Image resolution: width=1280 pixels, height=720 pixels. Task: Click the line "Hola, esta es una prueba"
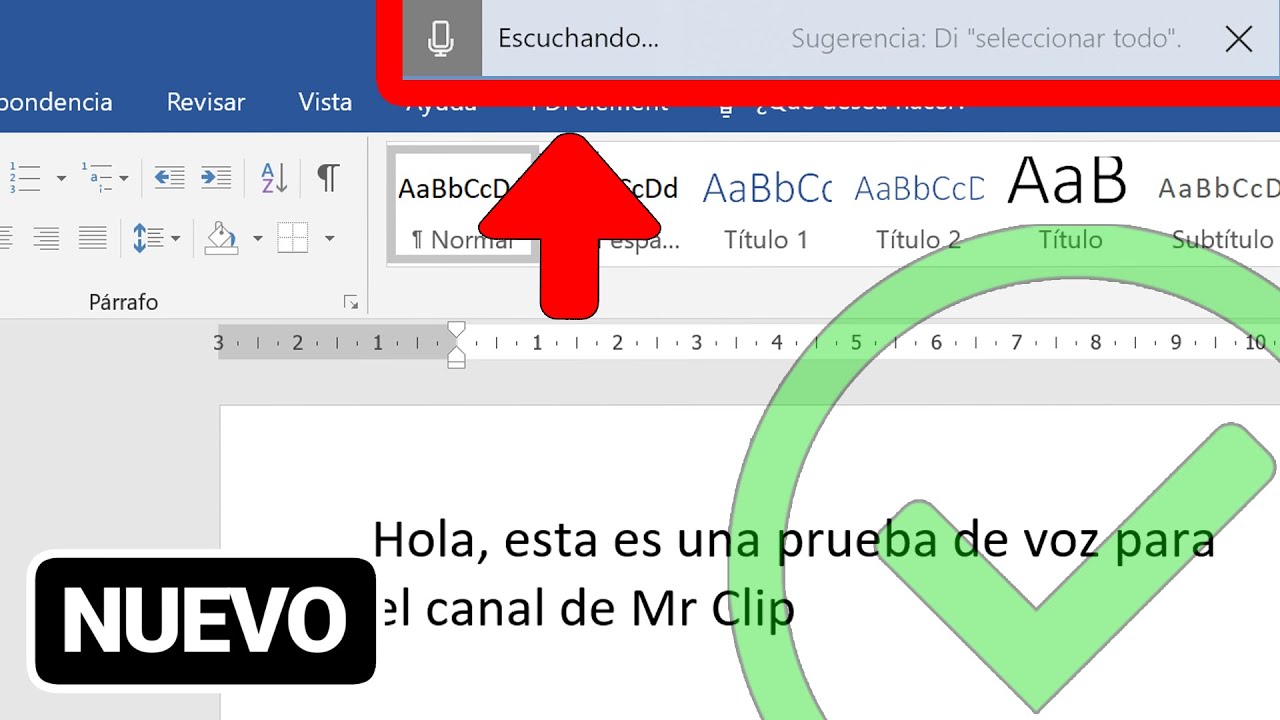(x=794, y=540)
